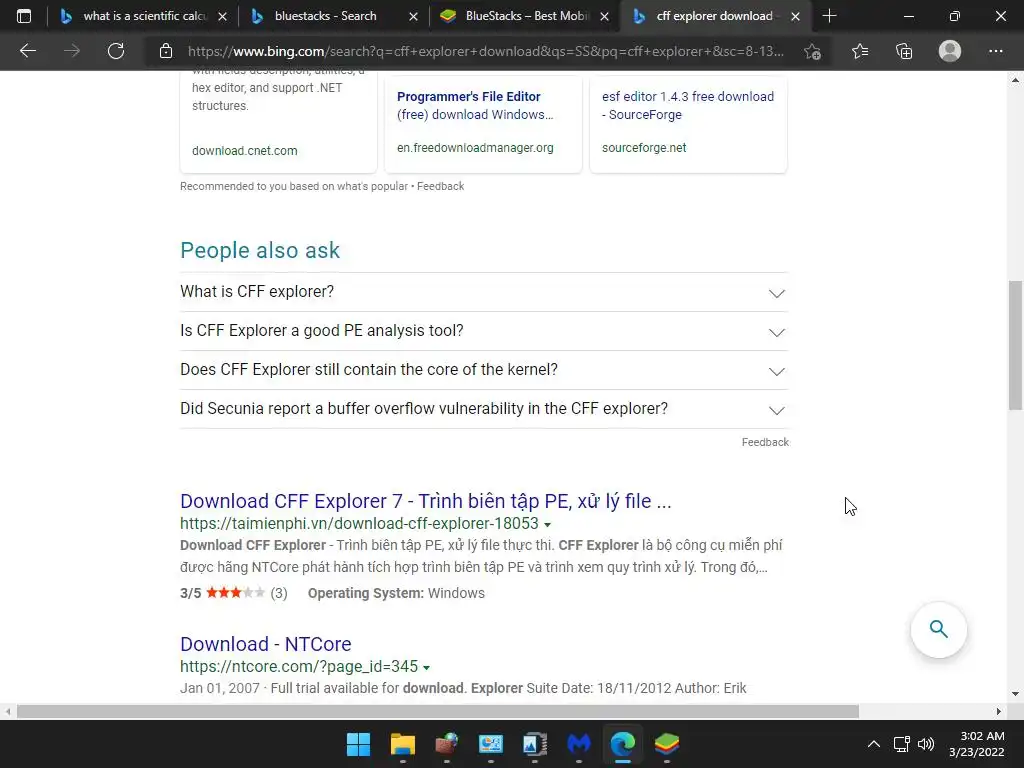Click the horizontal scrollbar thumb

[x=438, y=711]
